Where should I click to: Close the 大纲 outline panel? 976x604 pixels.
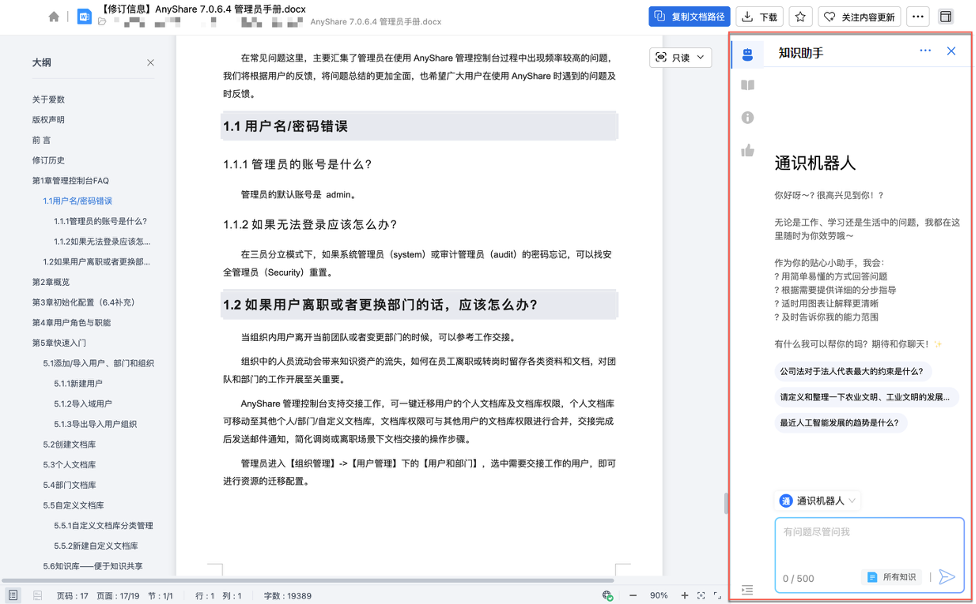coord(150,62)
